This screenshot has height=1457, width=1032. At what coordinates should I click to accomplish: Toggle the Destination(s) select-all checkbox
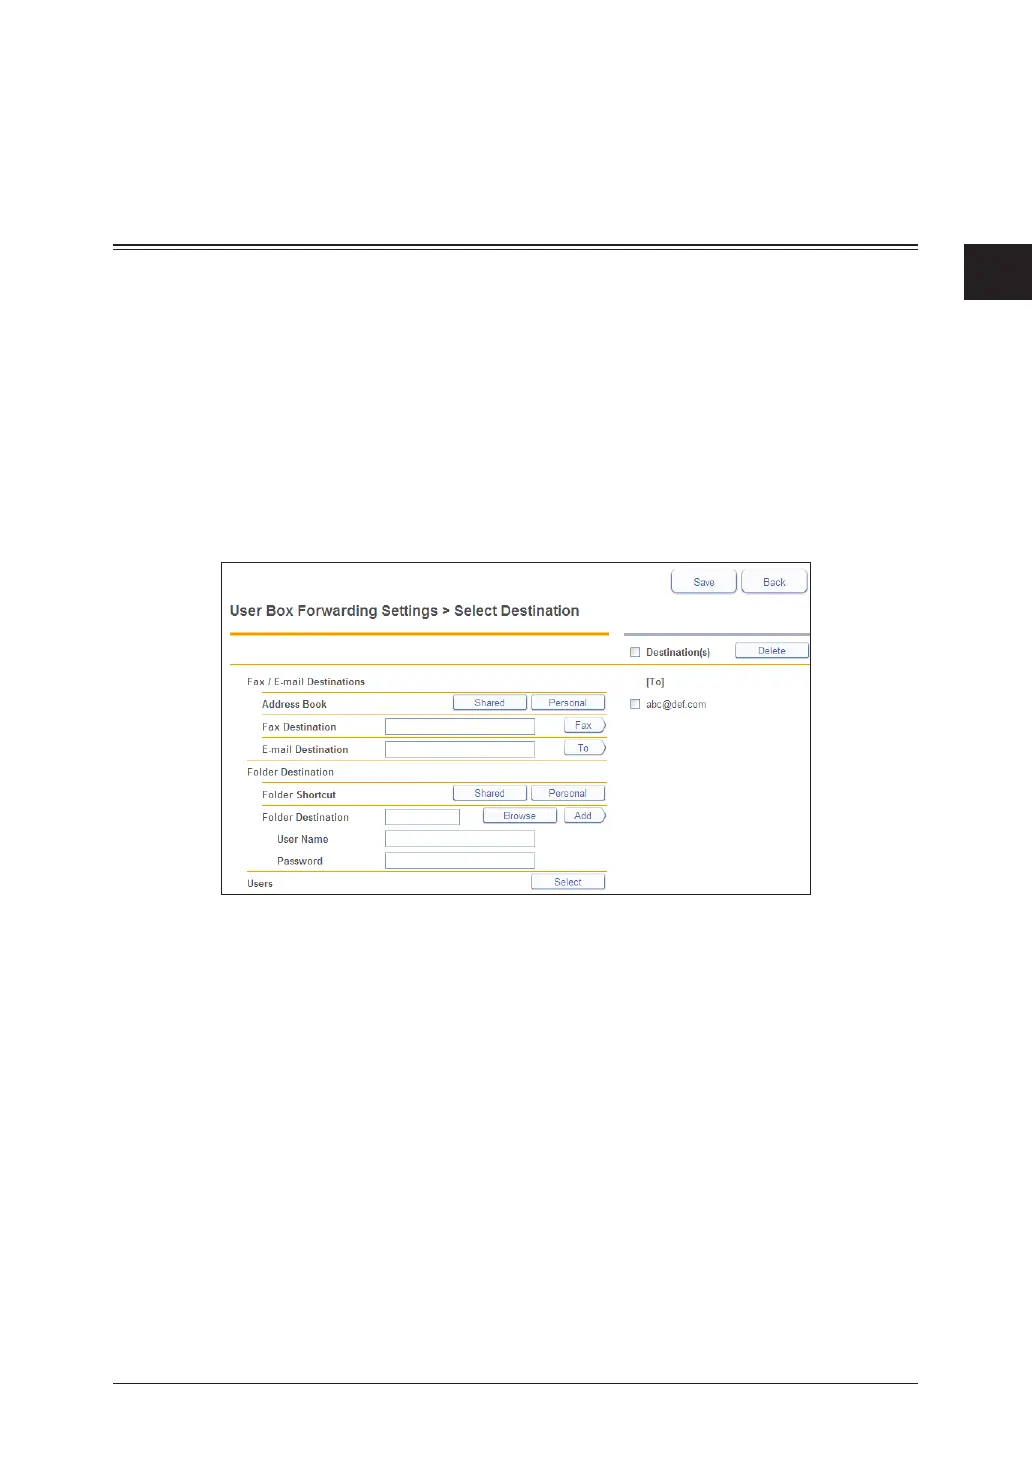tap(635, 652)
